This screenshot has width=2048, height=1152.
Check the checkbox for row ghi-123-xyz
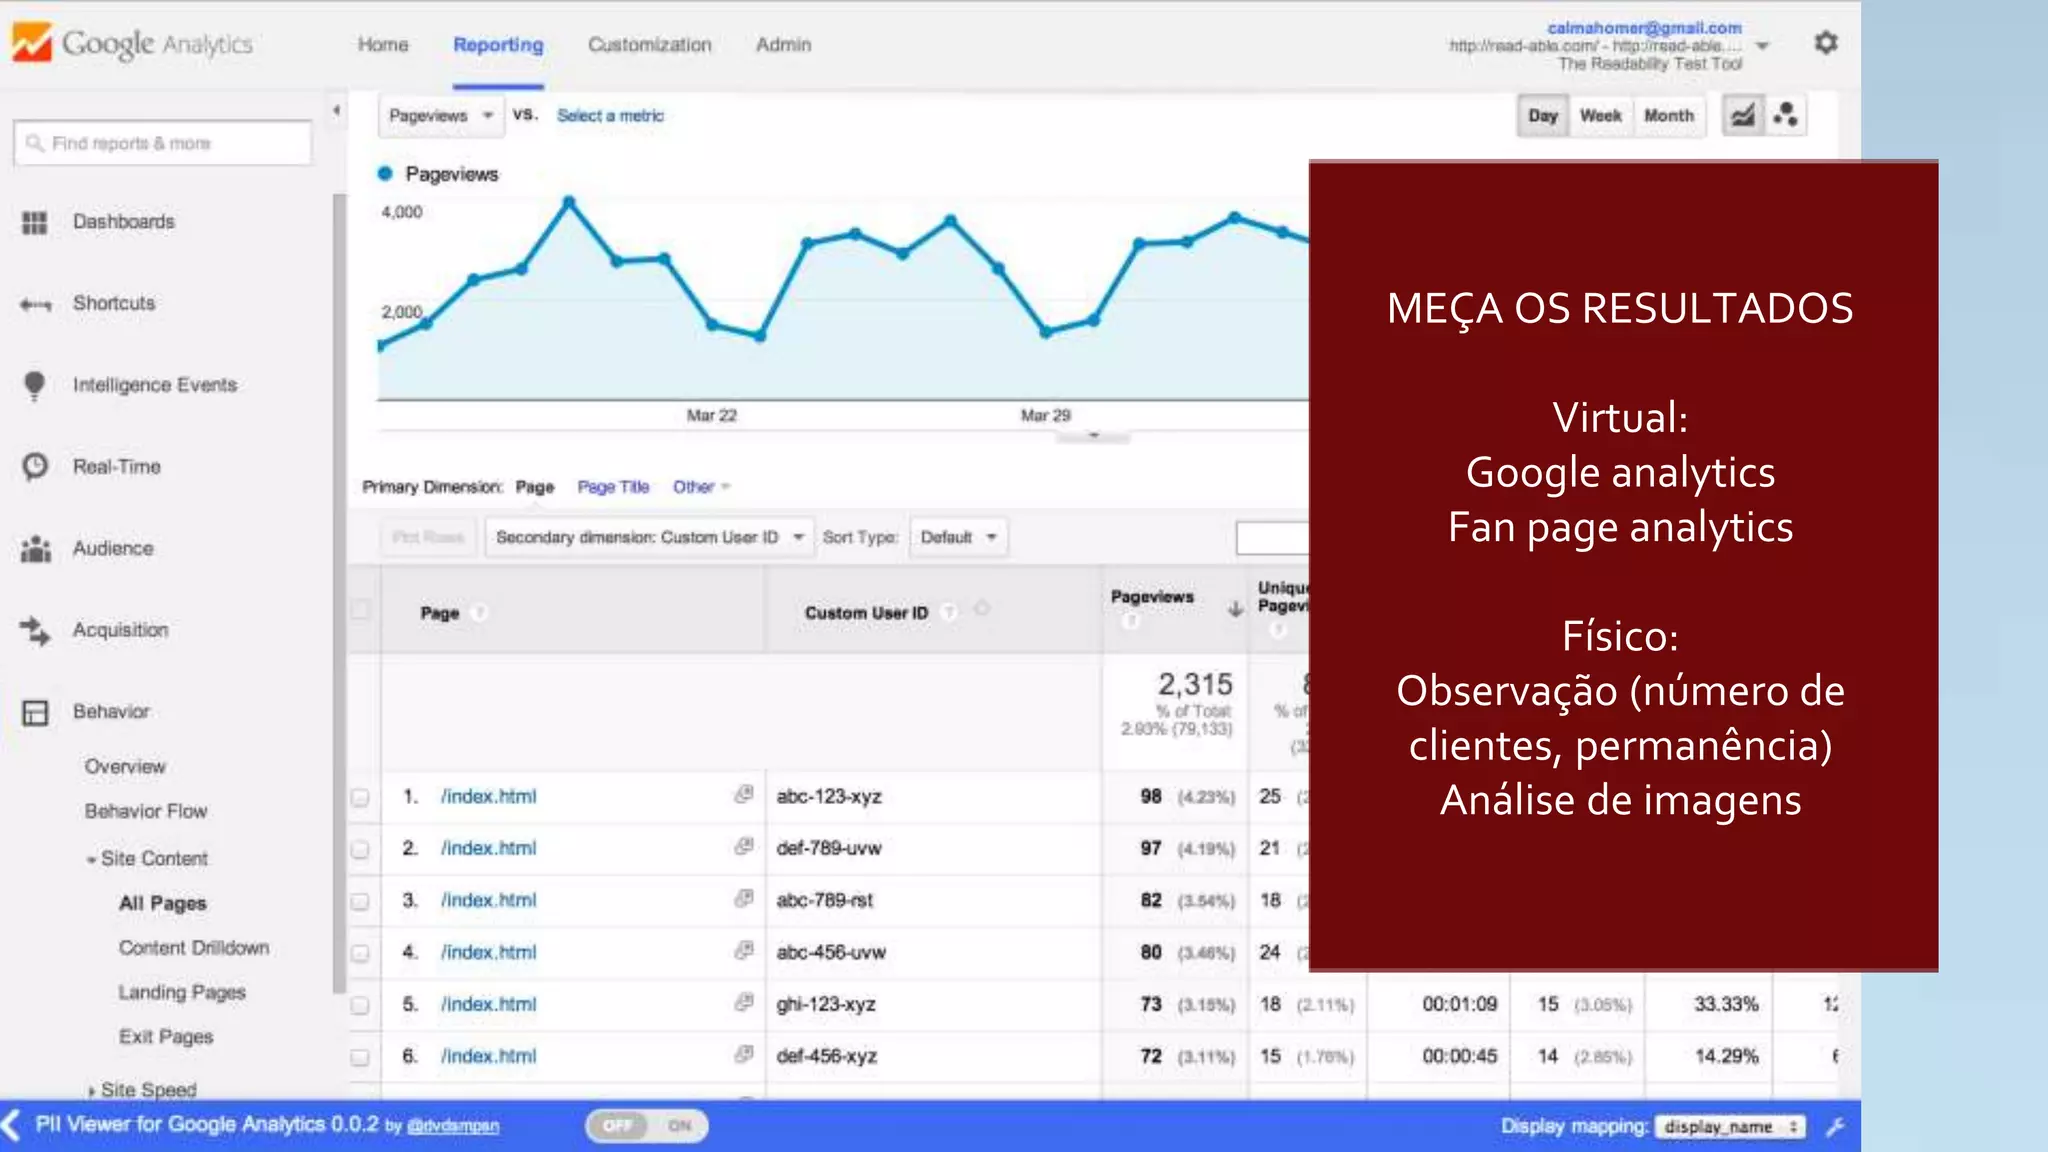(x=360, y=1006)
